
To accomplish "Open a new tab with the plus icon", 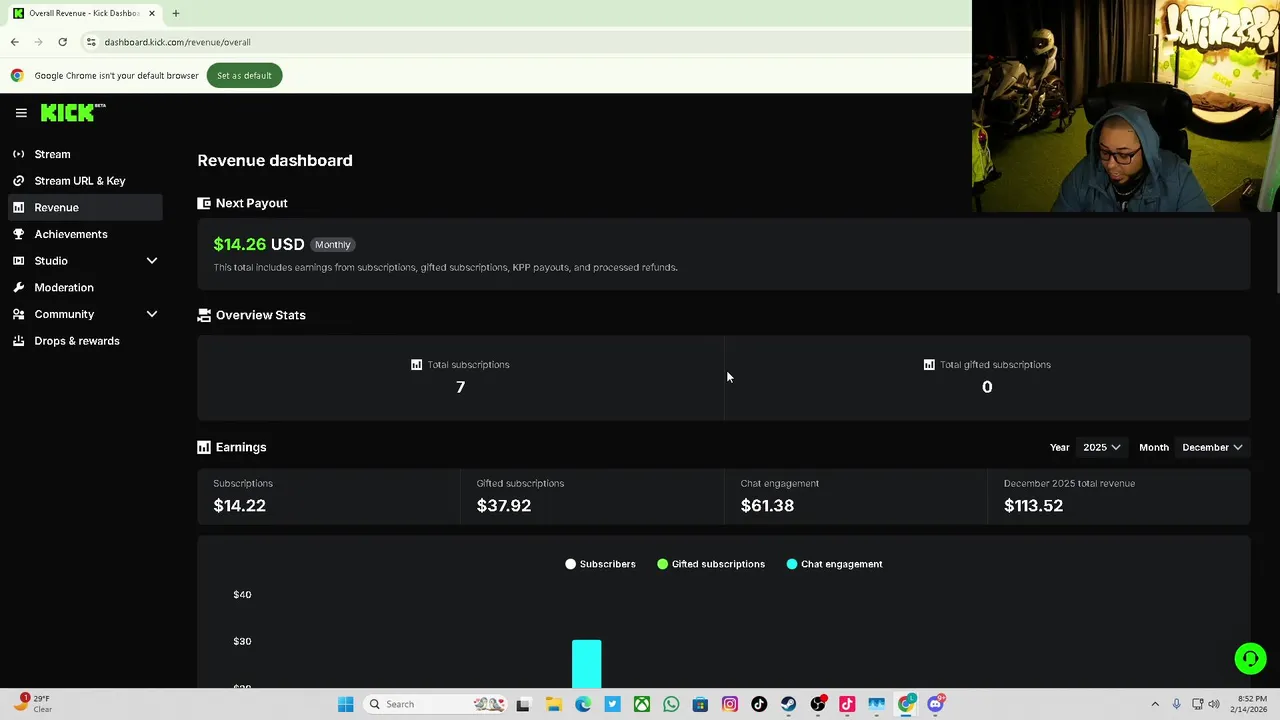I will 175,13.
